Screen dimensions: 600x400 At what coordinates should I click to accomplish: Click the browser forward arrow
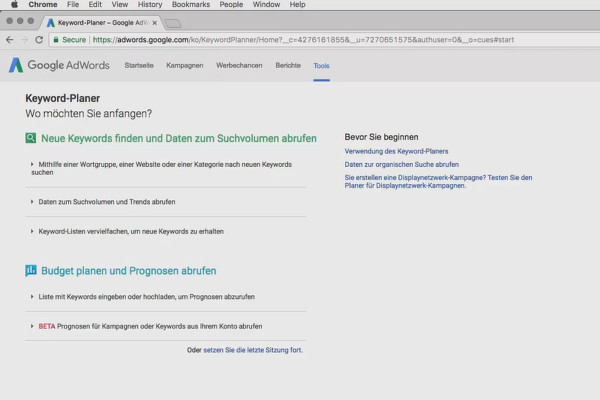coord(24,40)
